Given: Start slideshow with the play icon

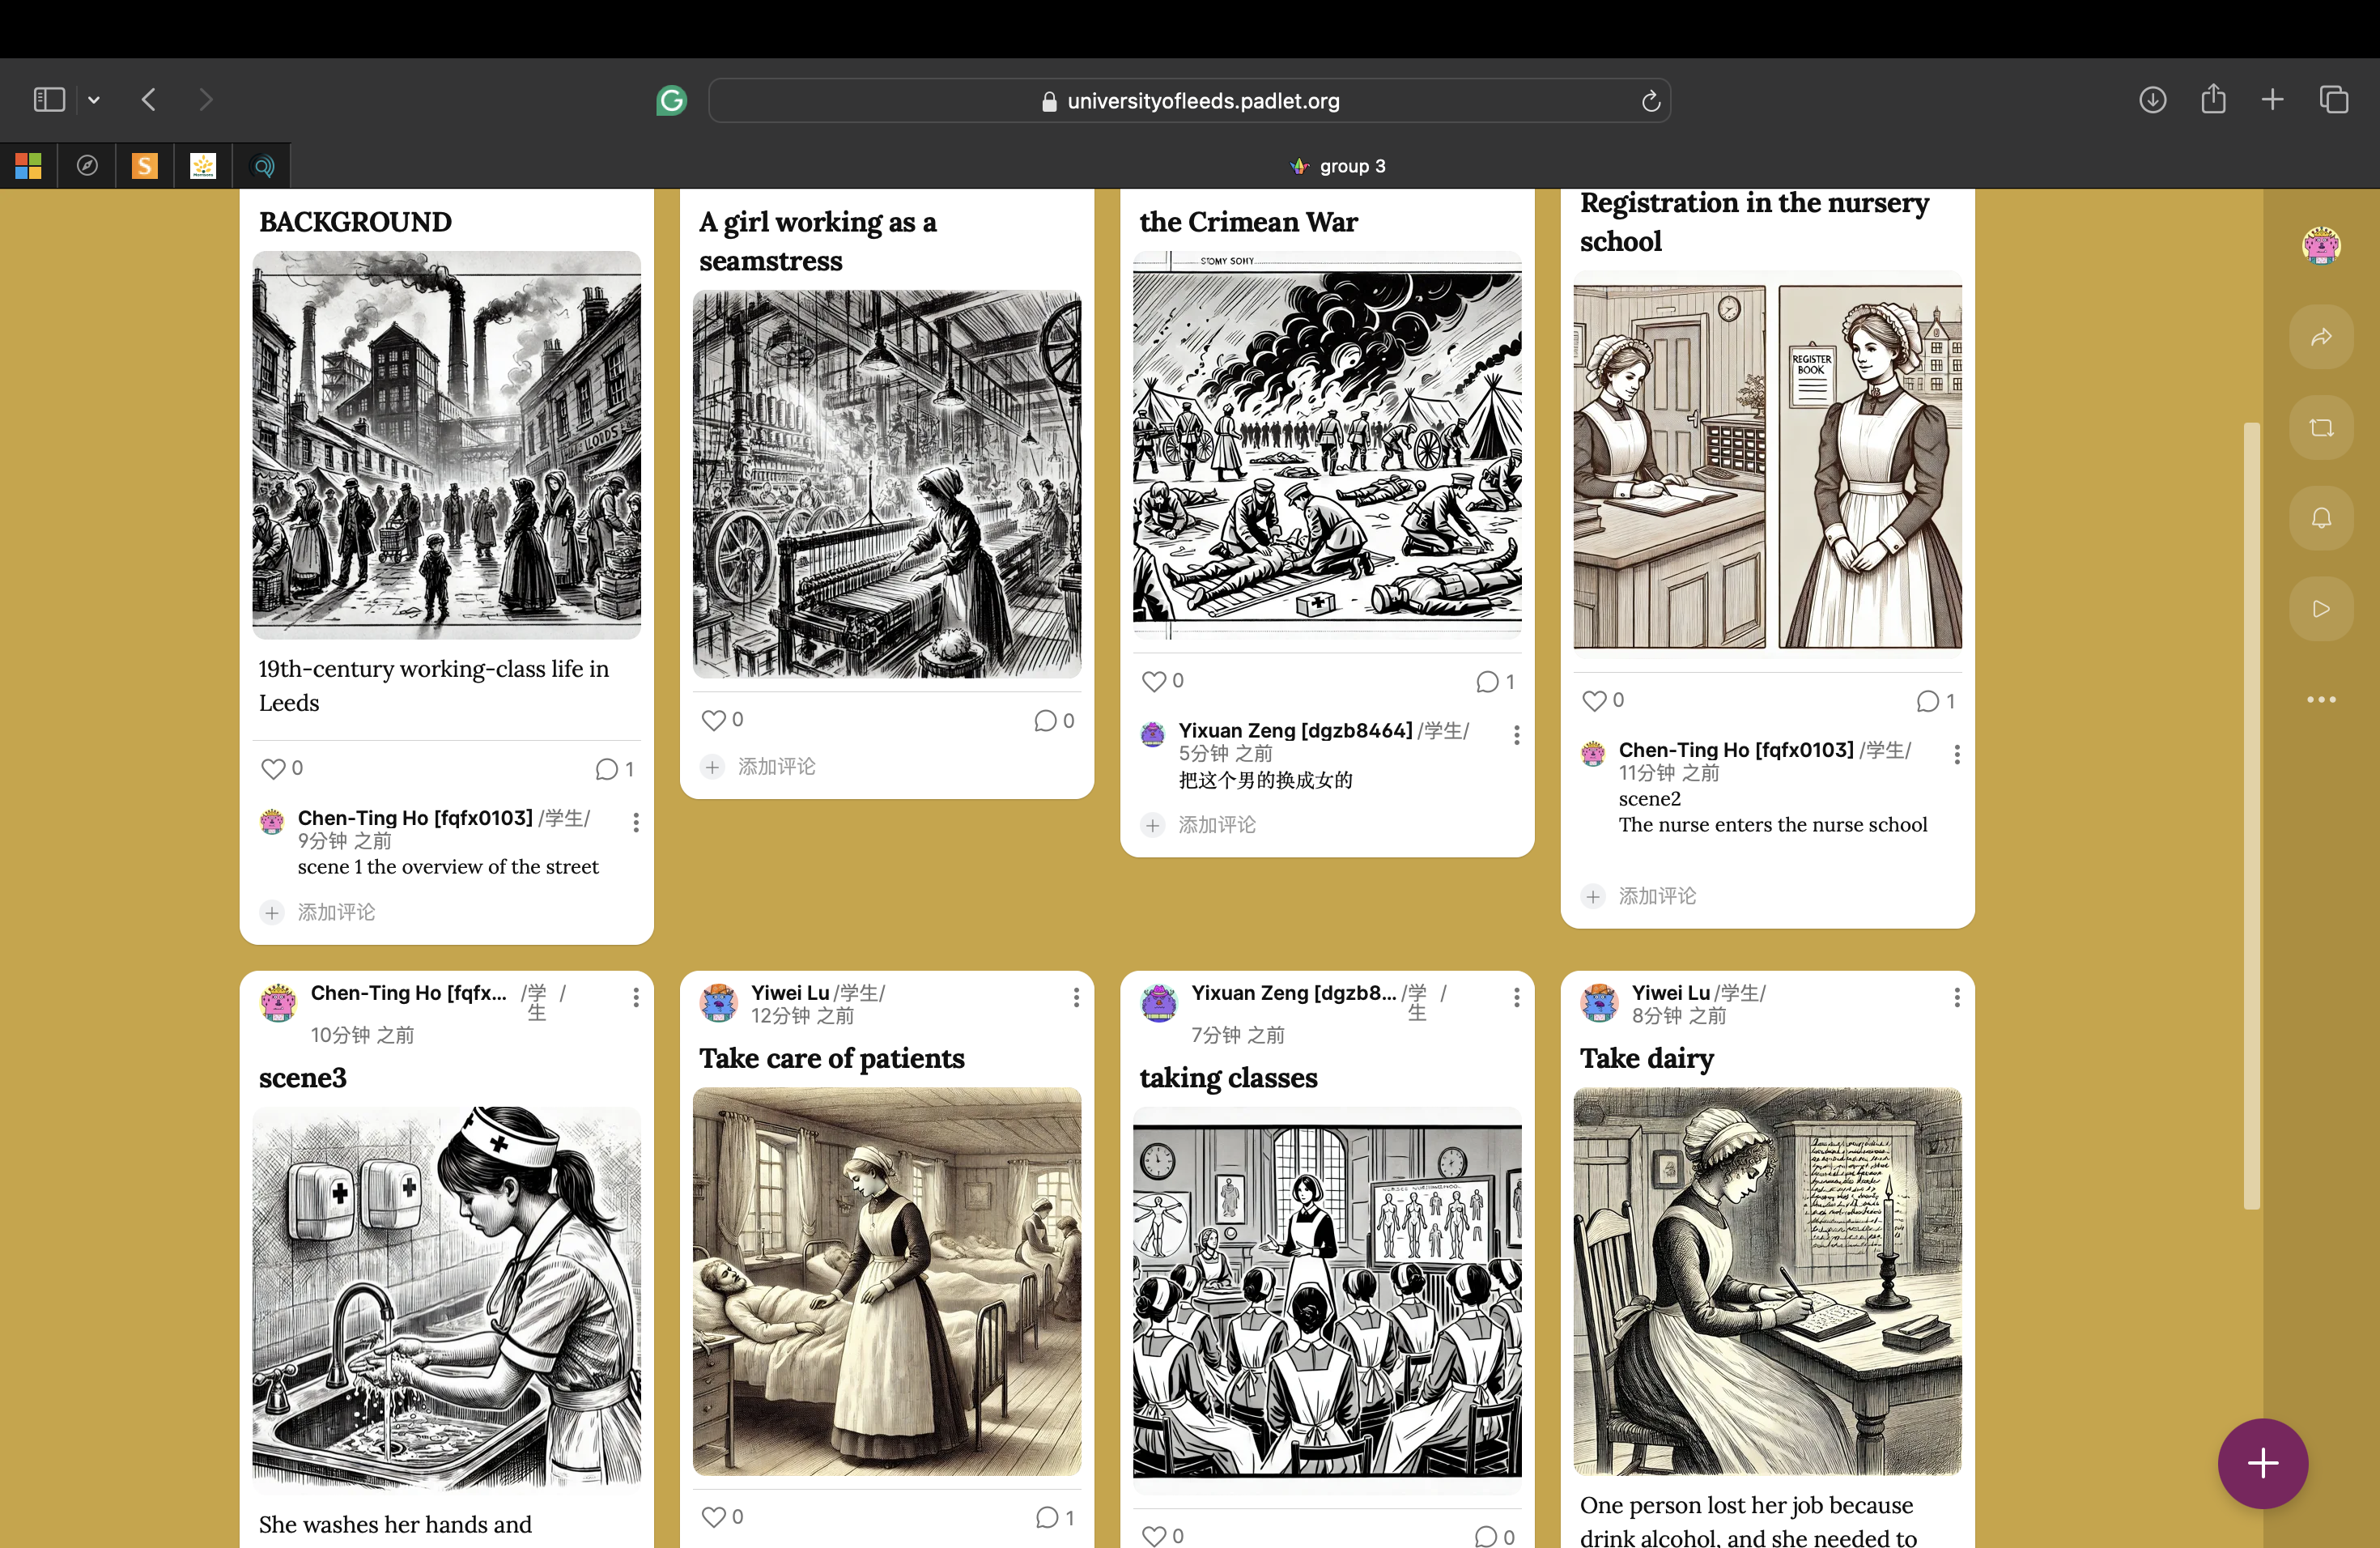Looking at the screenshot, I should pyautogui.click(x=2321, y=609).
